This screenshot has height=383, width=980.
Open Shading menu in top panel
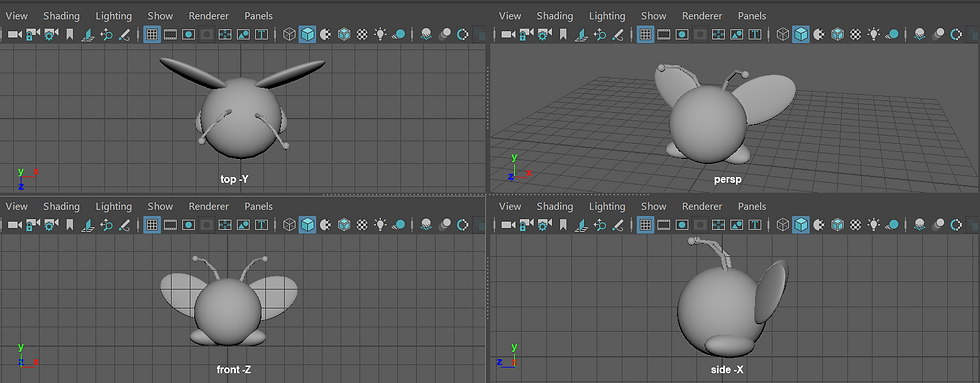61,16
